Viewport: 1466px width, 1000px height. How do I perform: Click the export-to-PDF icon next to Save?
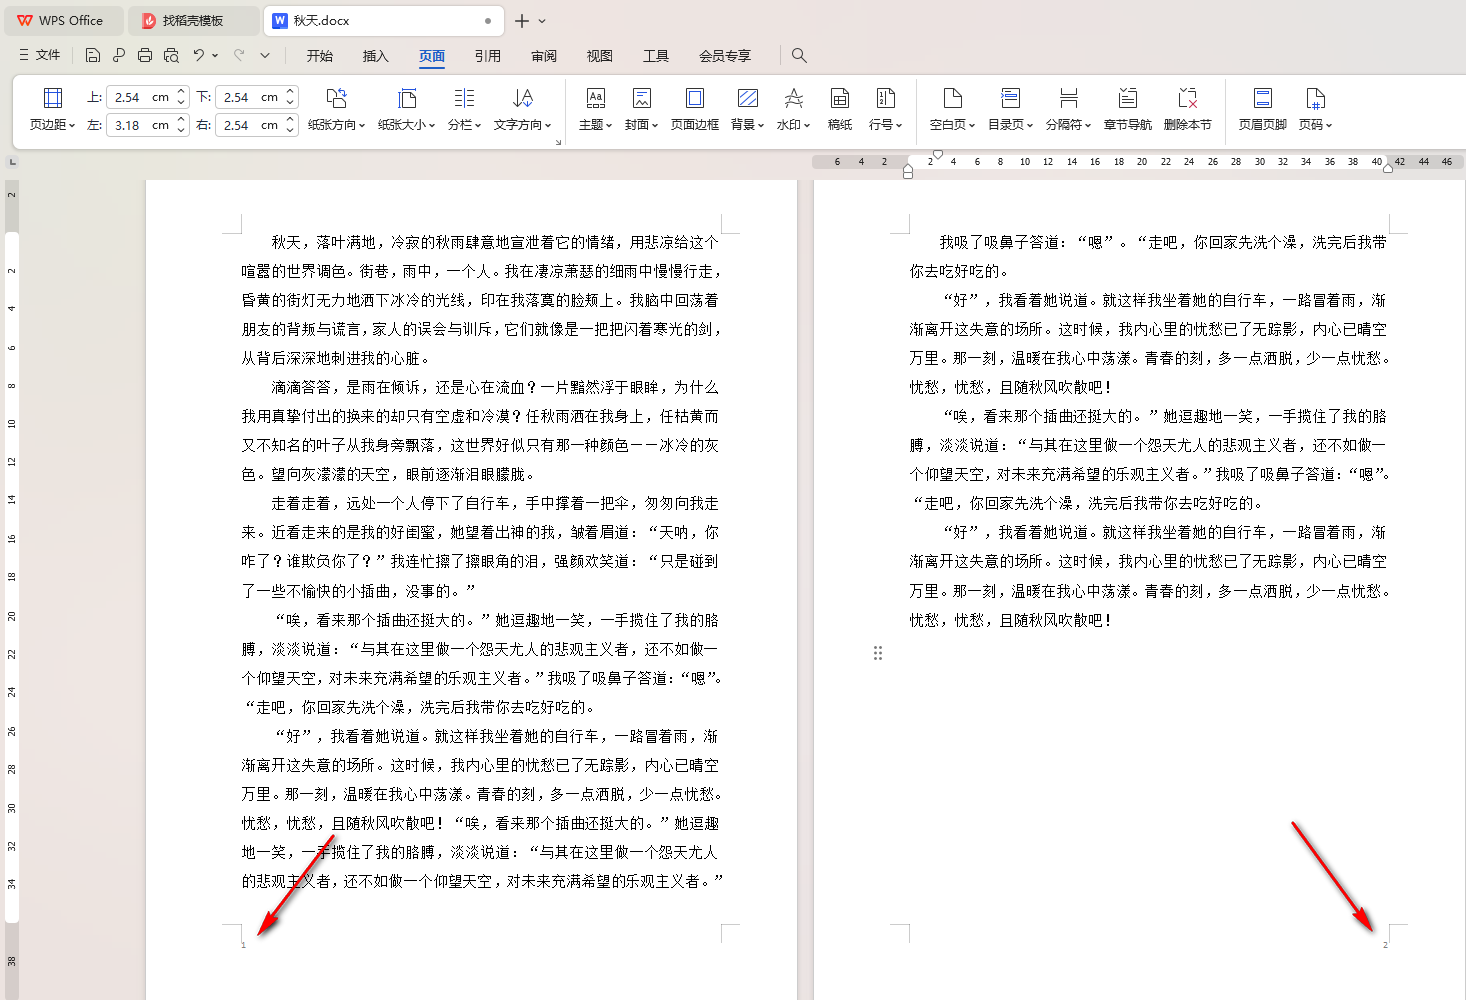tap(119, 55)
